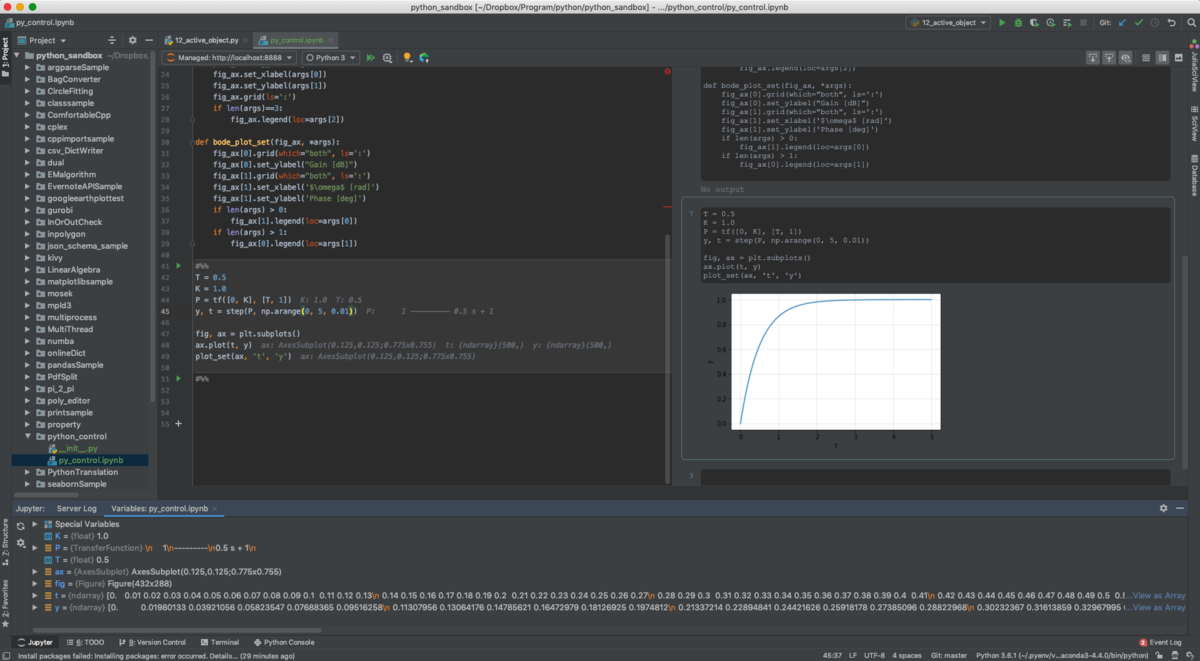Image resolution: width=1200 pixels, height=661 pixels.
Task: Click the scroll-to-bottom preview toolbar icon
Action: [1093, 58]
